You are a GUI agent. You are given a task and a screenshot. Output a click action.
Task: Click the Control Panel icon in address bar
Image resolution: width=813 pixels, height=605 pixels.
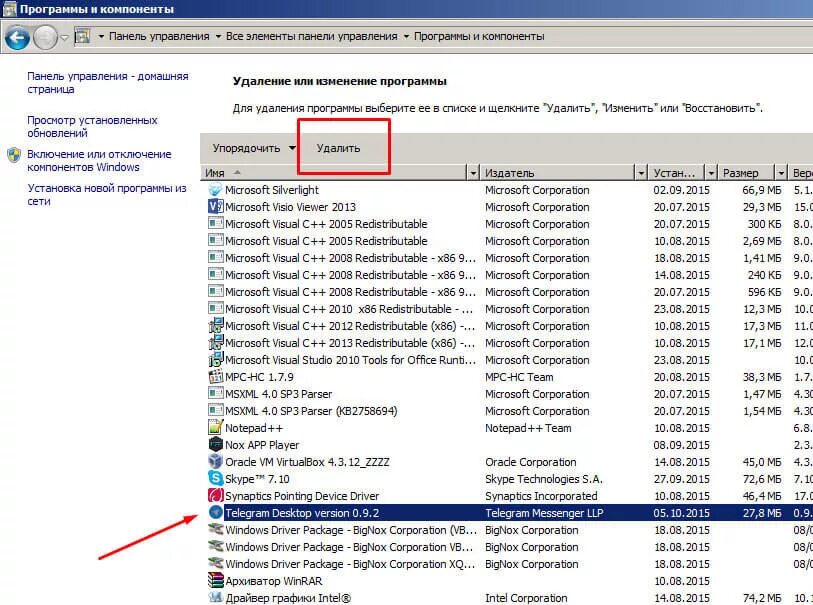(x=82, y=36)
